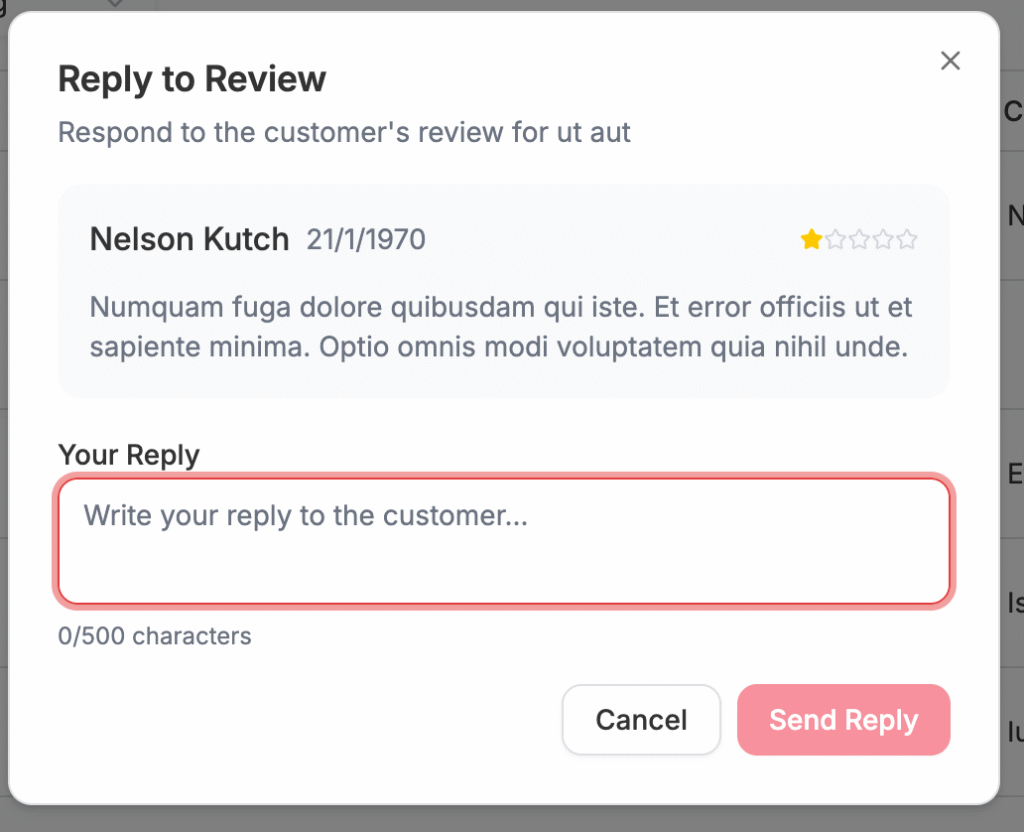Click the review date 21/1/1970
This screenshot has width=1024, height=832.
(x=366, y=240)
